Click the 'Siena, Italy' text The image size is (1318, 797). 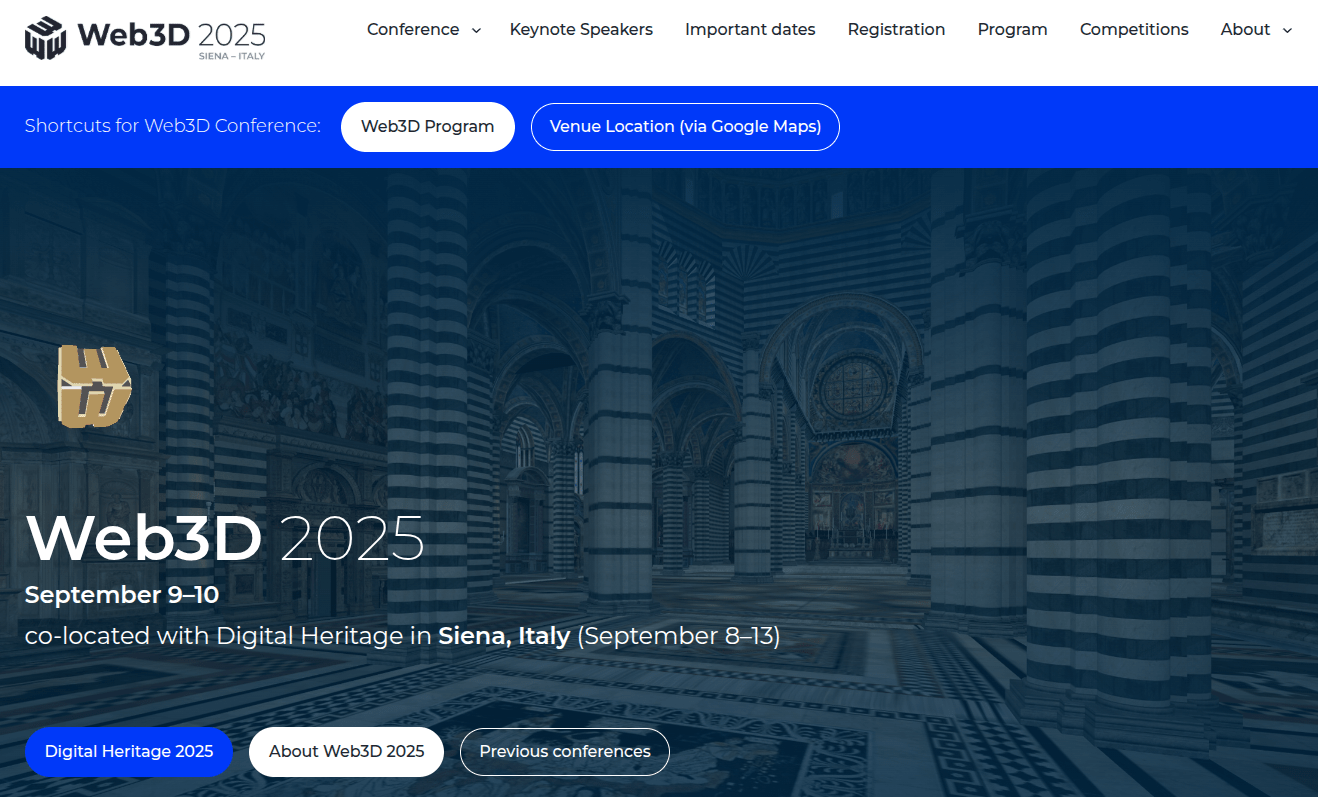point(504,636)
